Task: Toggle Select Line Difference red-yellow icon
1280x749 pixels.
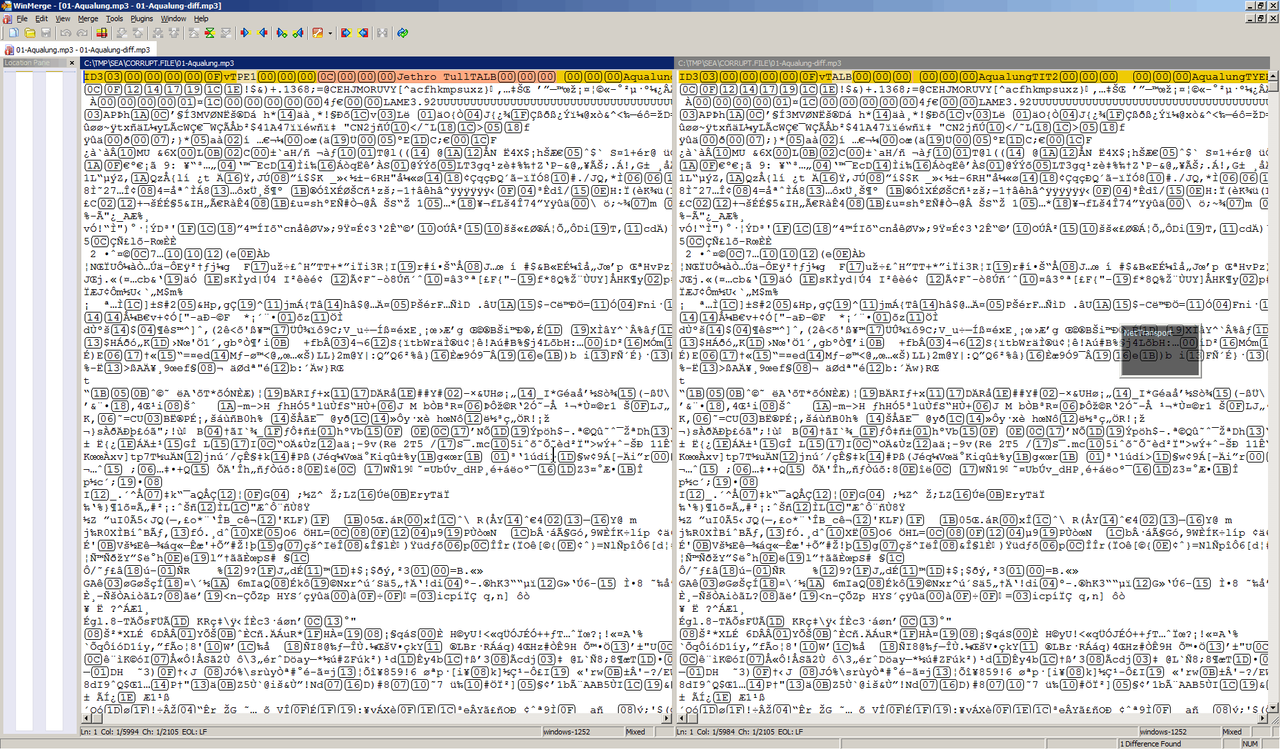Action: (x=102, y=33)
